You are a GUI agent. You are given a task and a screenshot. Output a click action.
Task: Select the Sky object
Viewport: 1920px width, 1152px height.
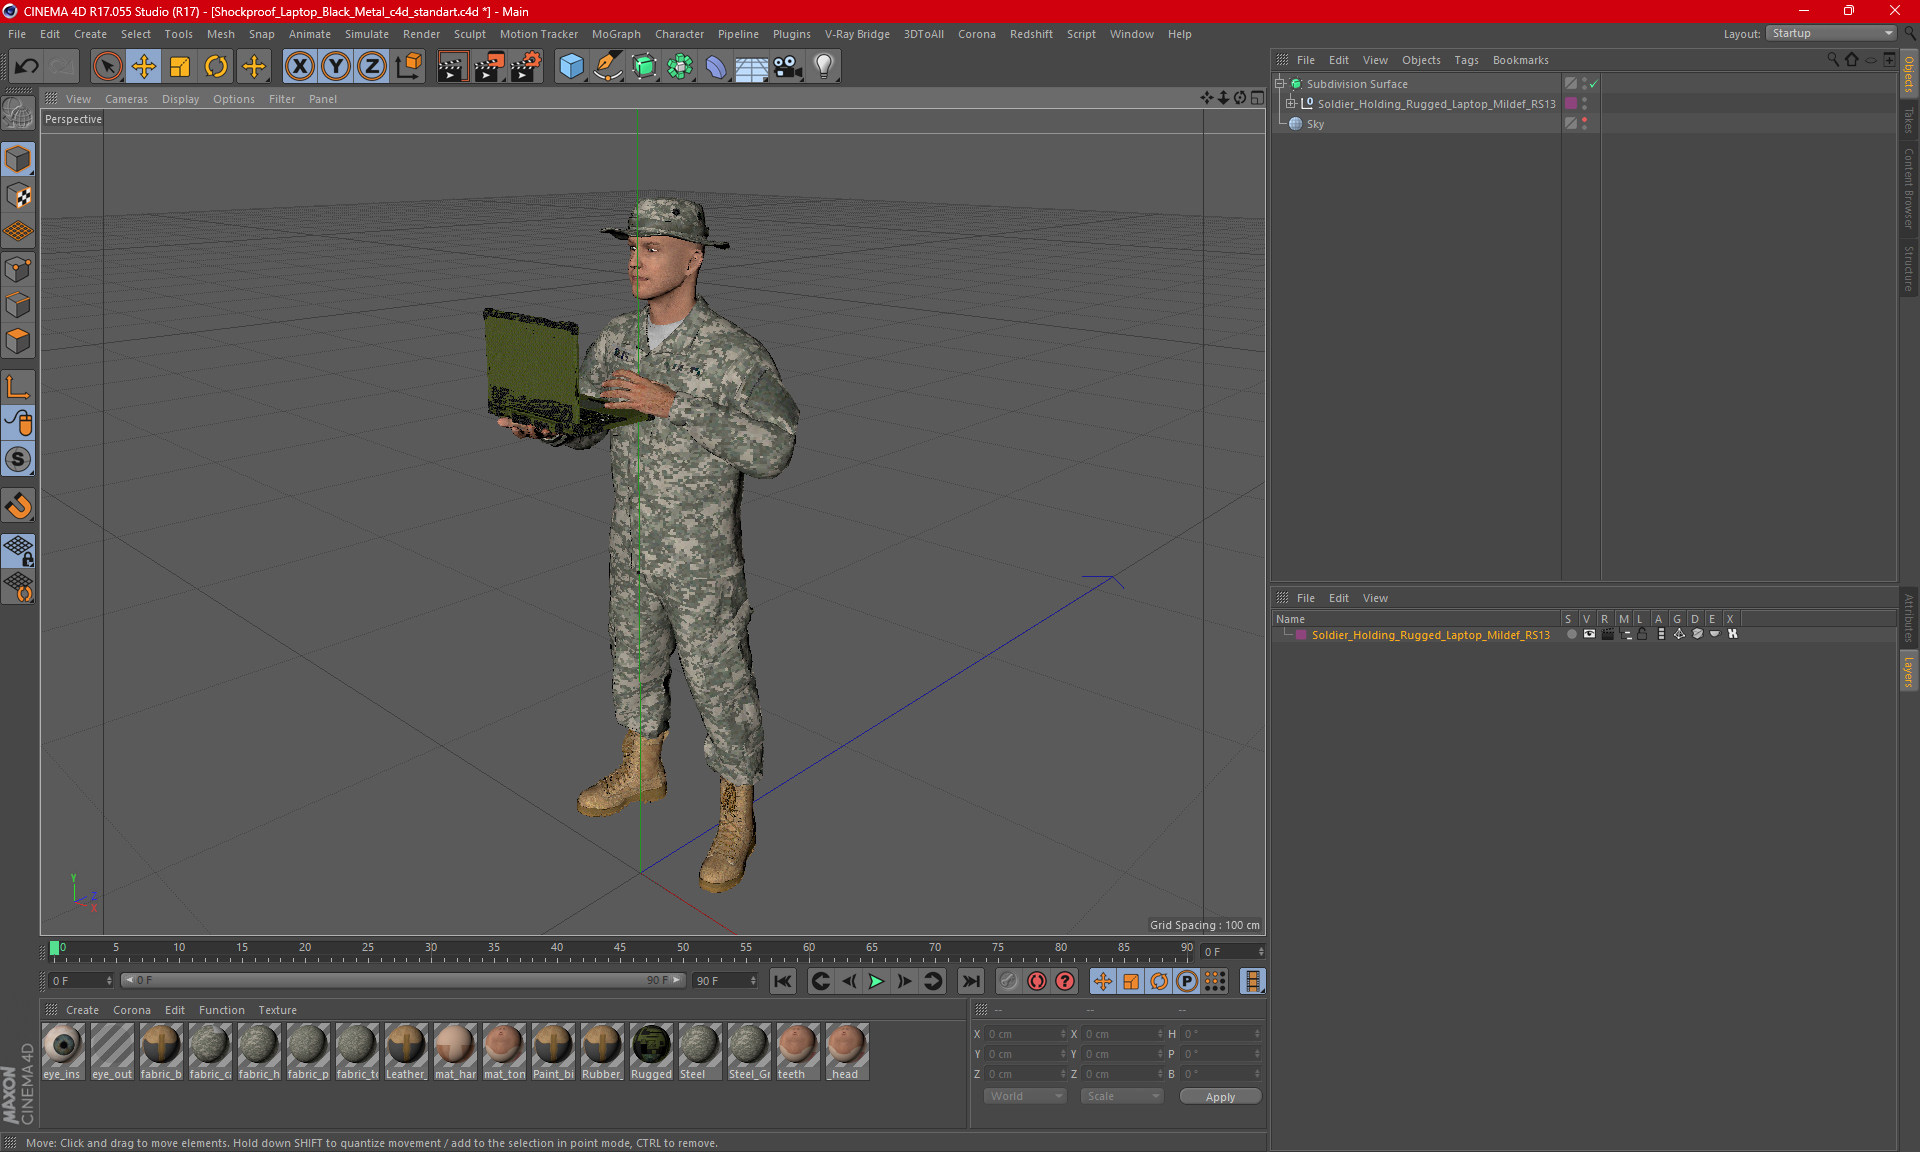[x=1315, y=124]
